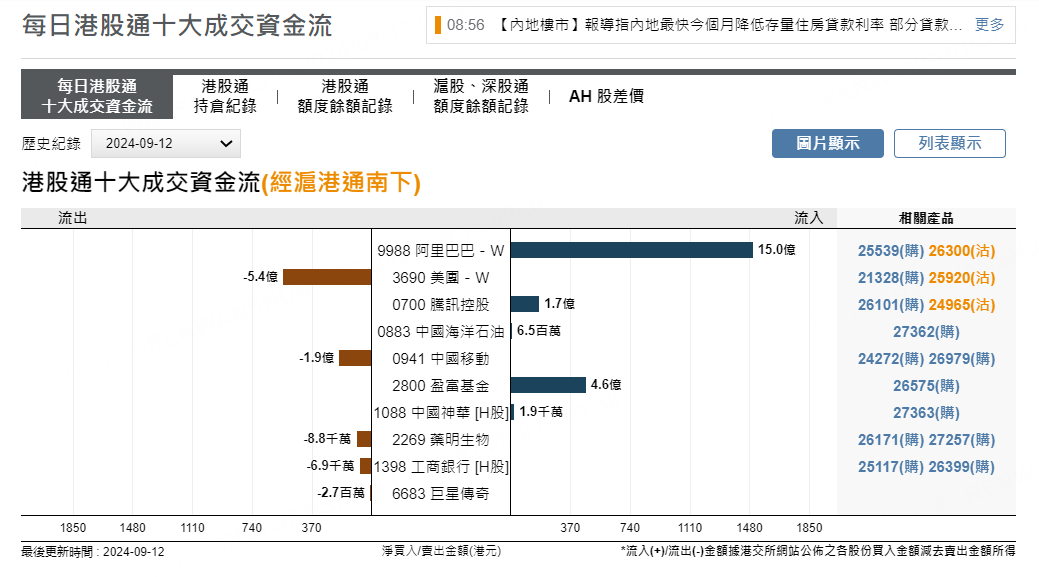
Task: Open call warrant 25539(購)
Action: click(x=891, y=251)
